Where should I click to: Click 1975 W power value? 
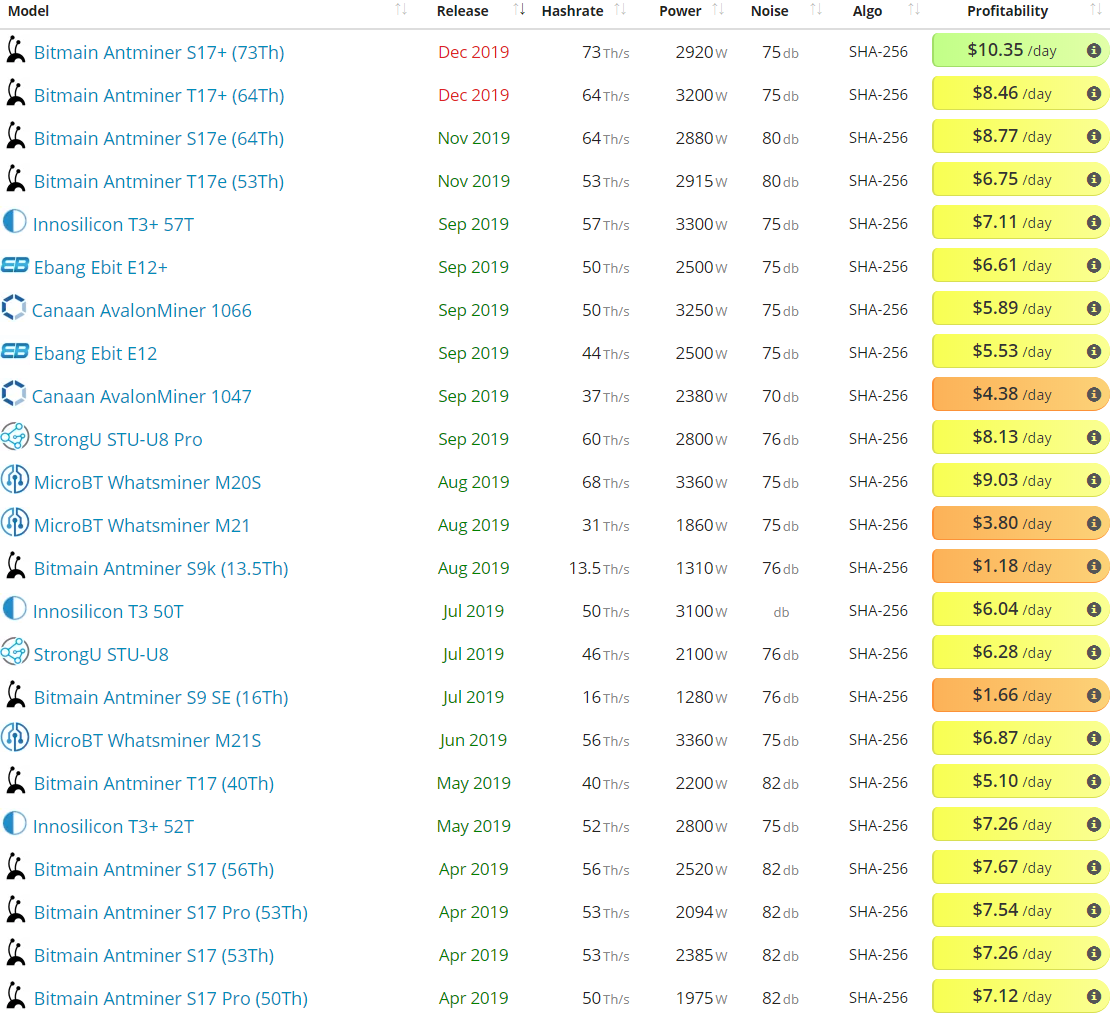(701, 998)
